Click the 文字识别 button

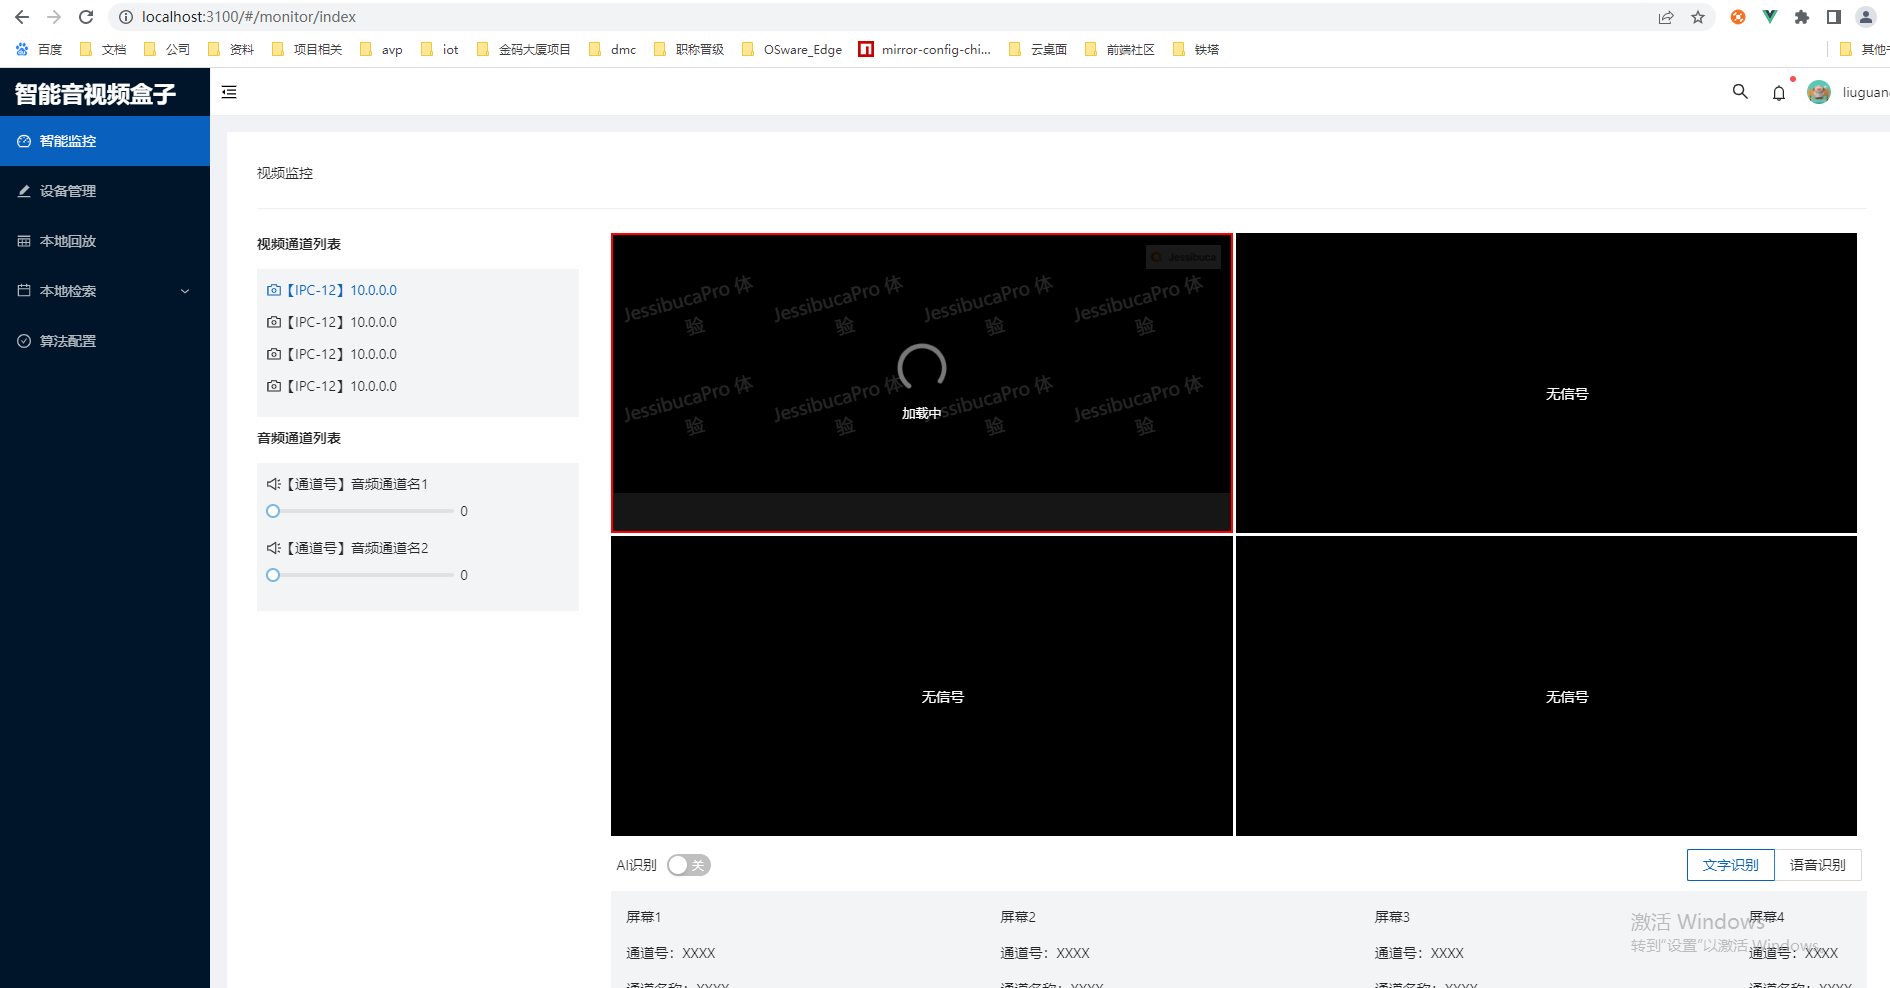coord(1730,864)
